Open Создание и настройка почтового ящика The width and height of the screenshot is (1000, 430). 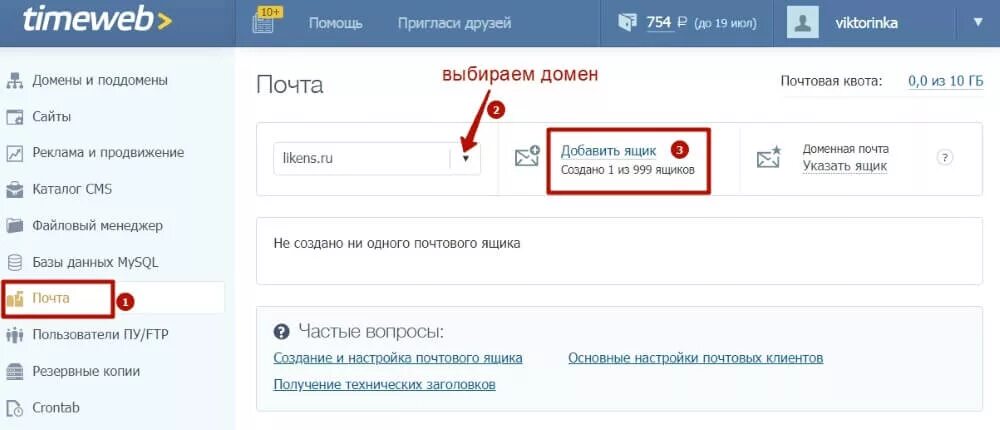point(398,358)
